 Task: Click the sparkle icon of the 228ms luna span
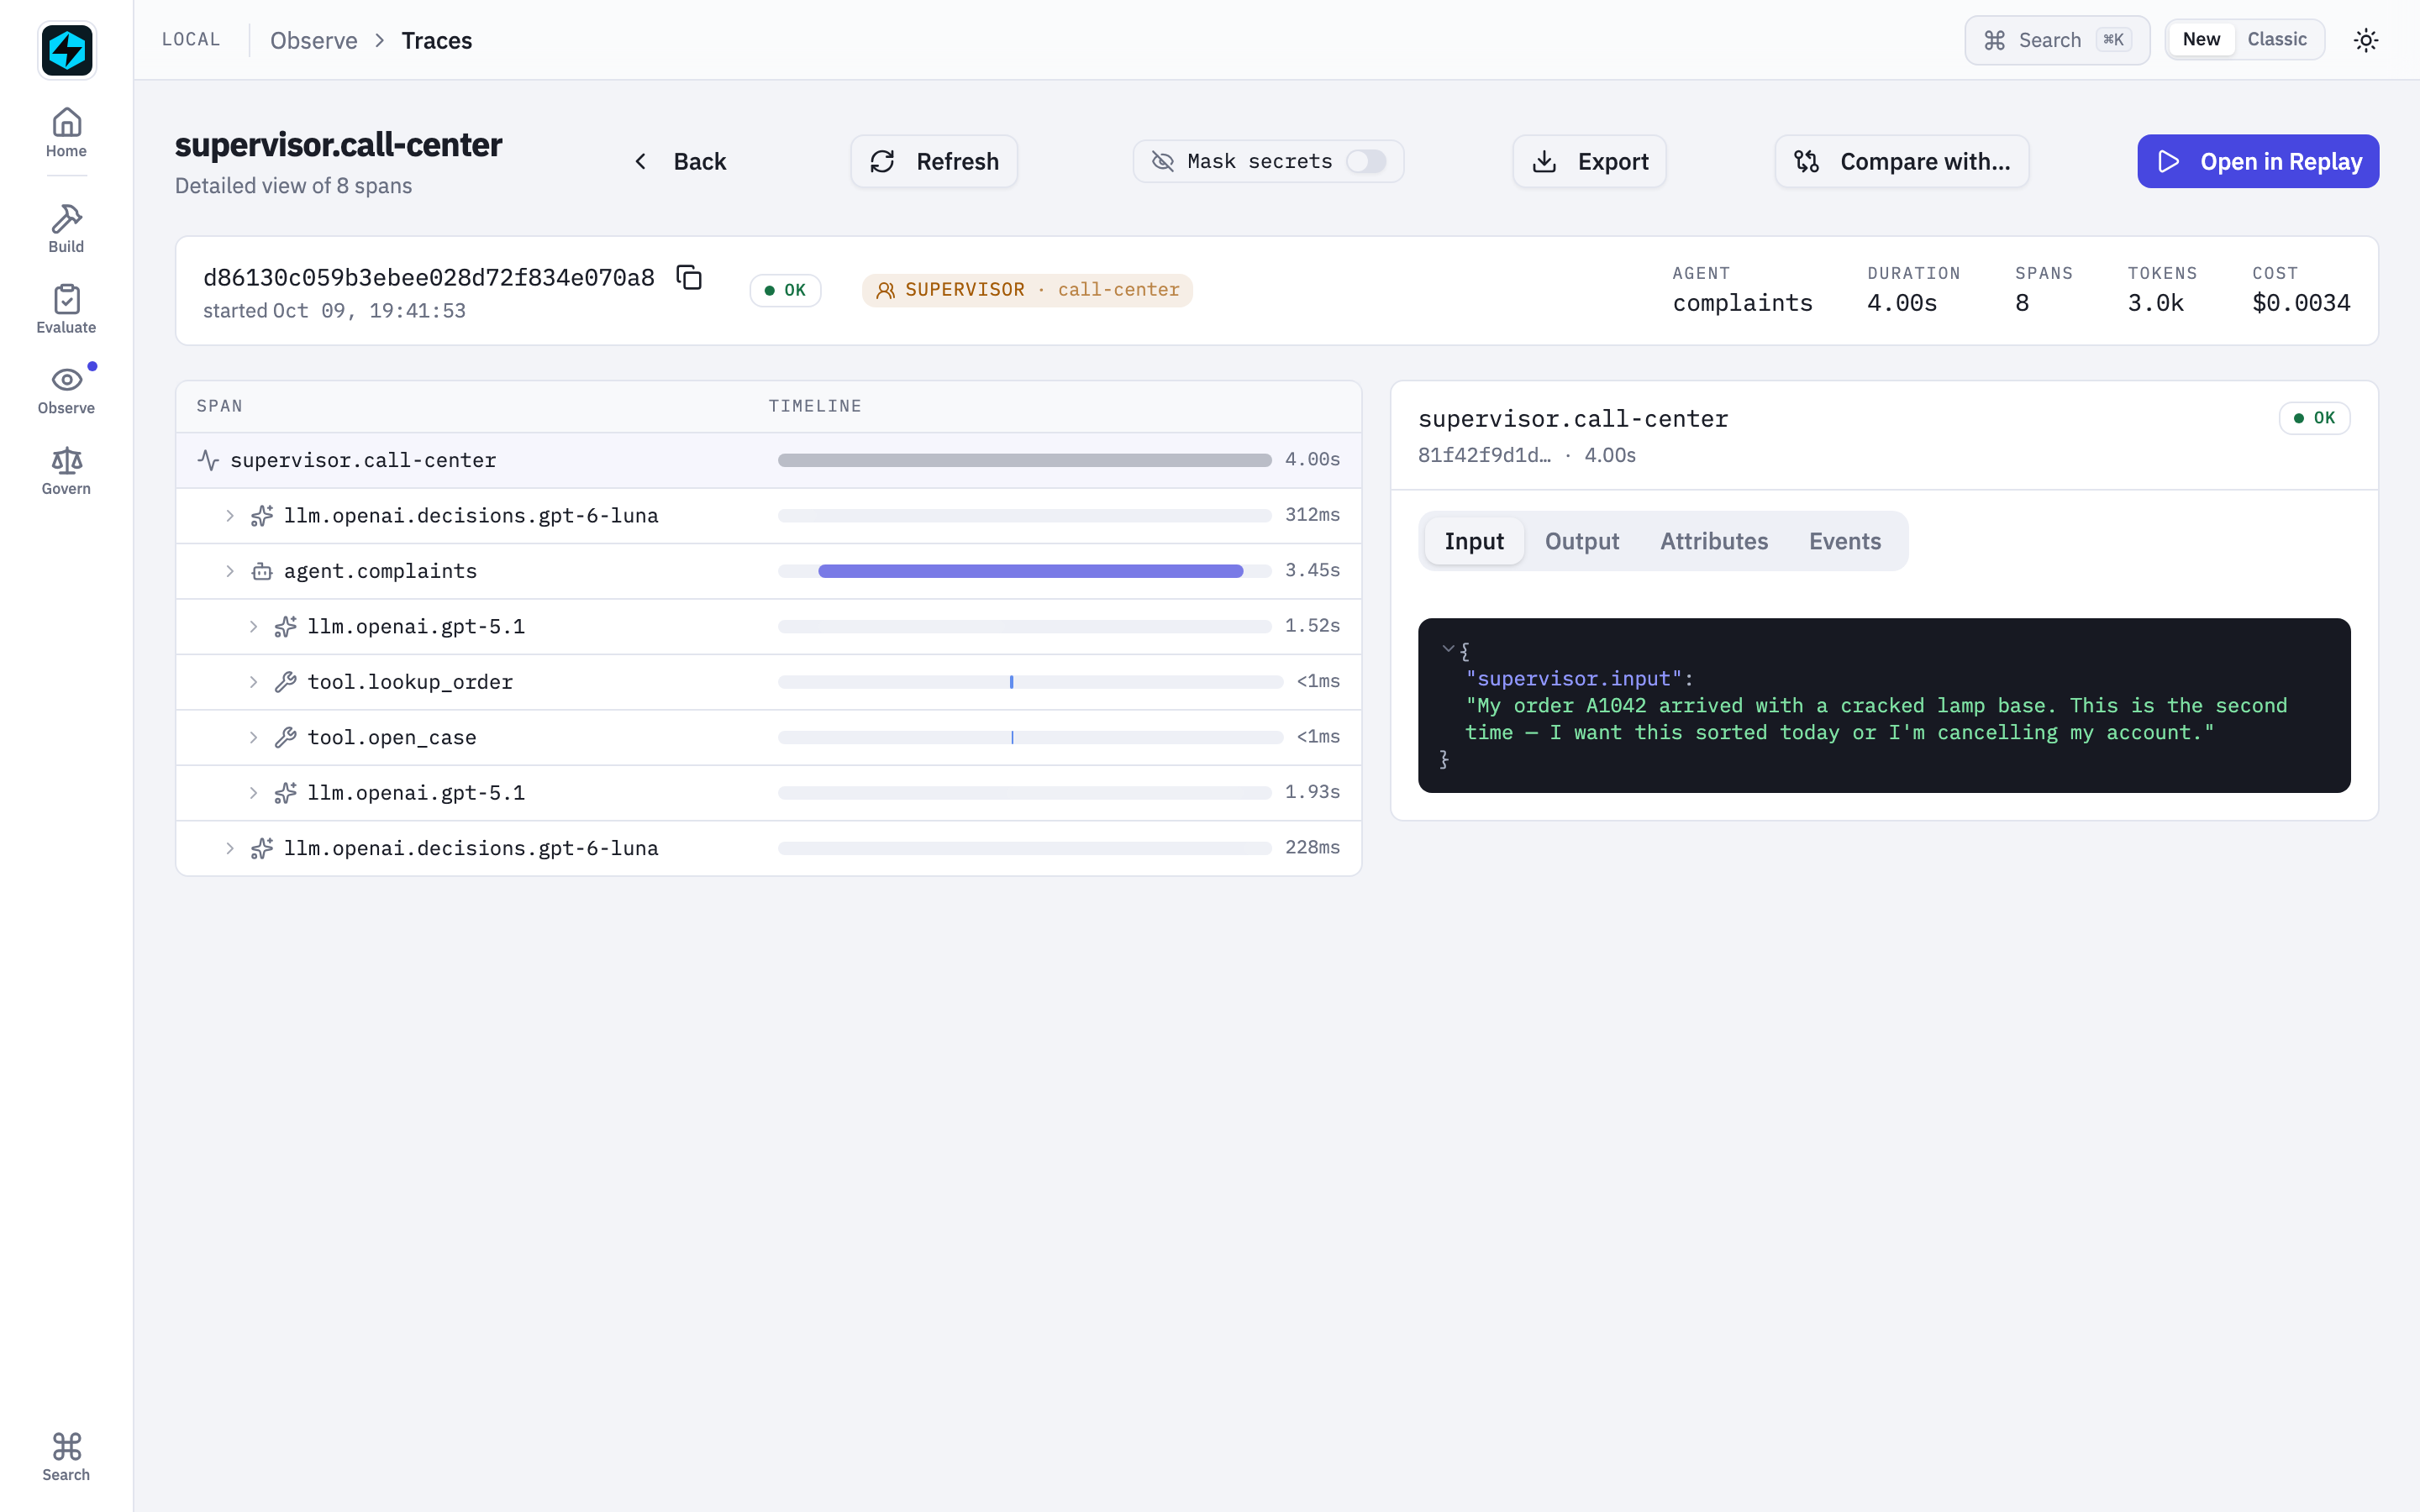[x=262, y=848]
